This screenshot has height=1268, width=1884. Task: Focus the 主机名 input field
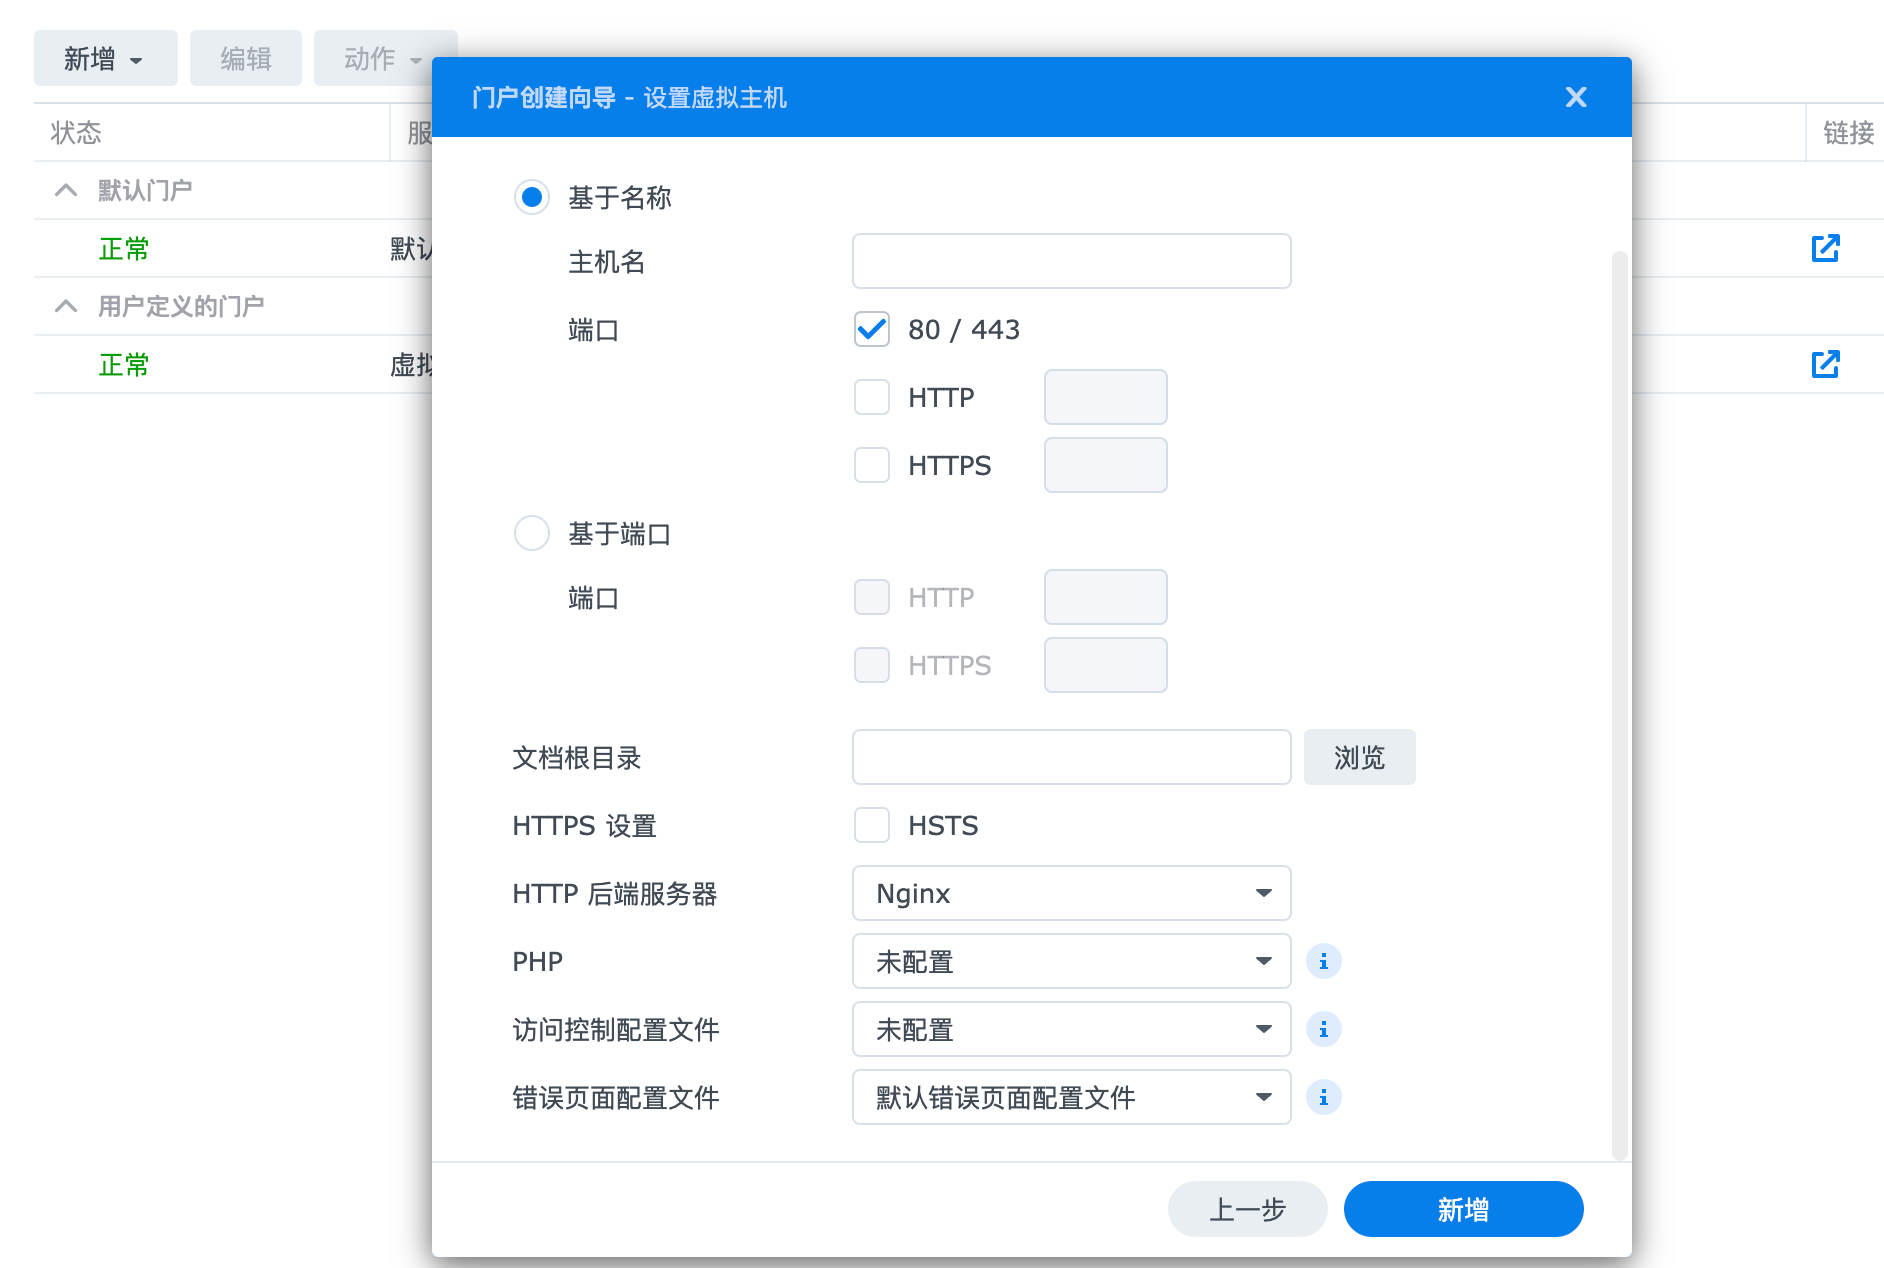click(x=1072, y=261)
